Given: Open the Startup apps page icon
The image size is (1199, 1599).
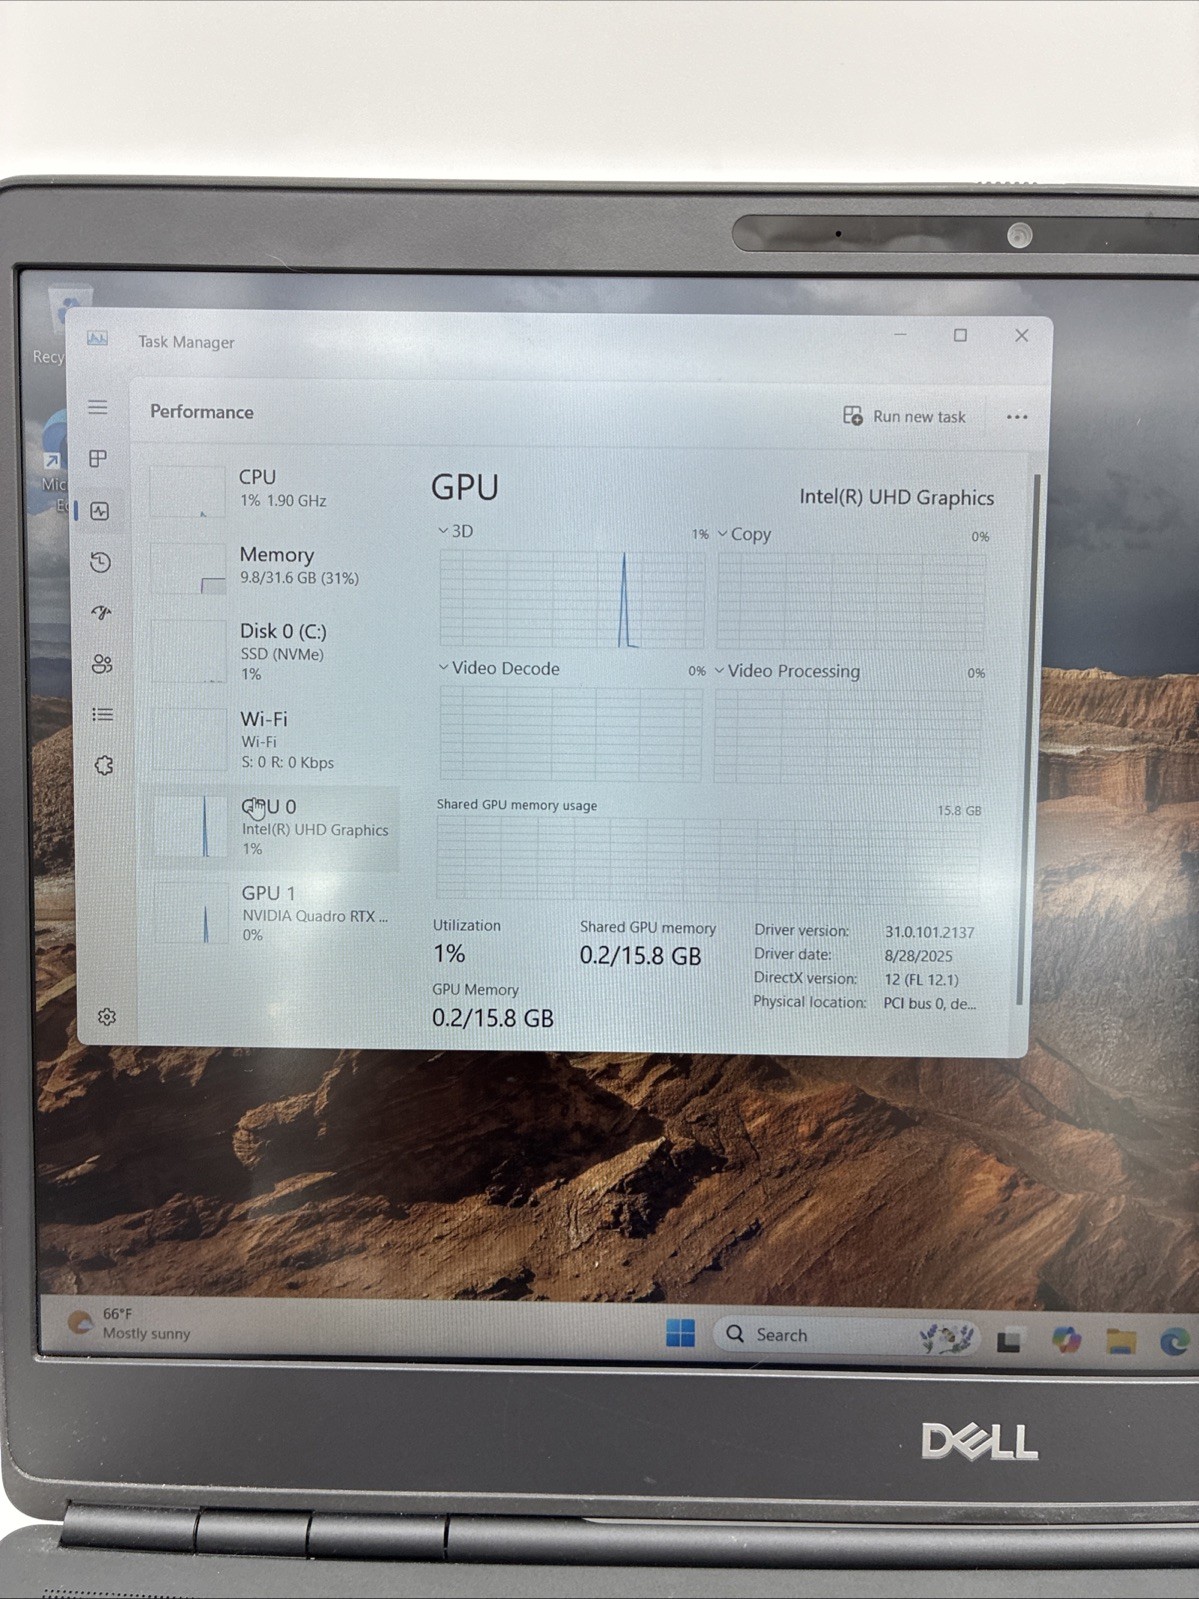Looking at the screenshot, I should [x=101, y=613].
